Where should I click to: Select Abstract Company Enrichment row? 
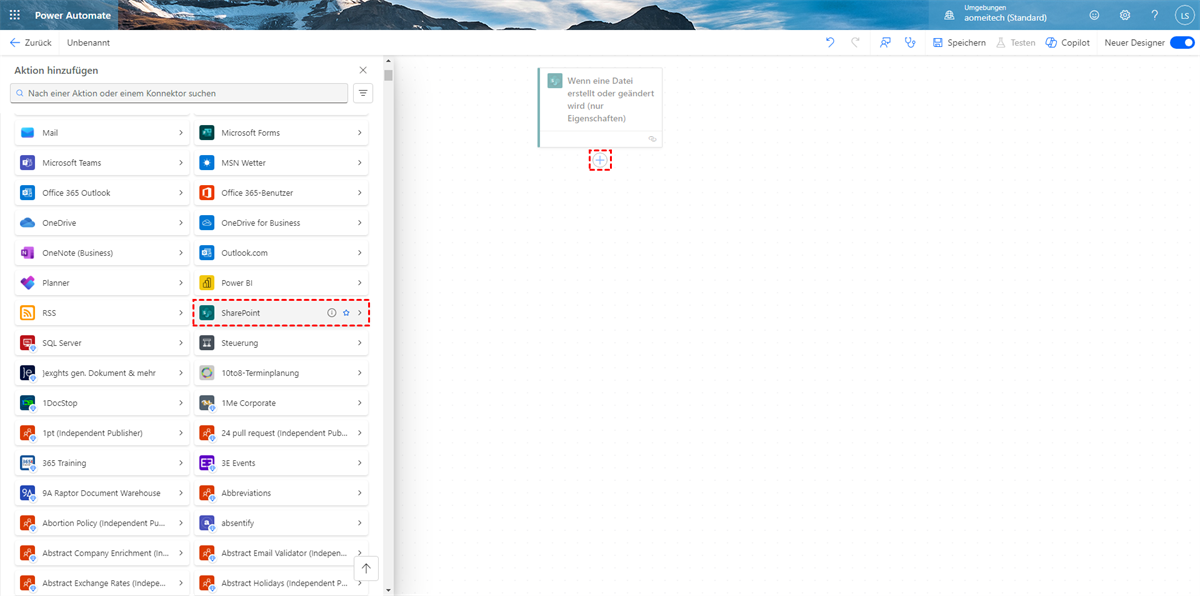tap(101, 553)
